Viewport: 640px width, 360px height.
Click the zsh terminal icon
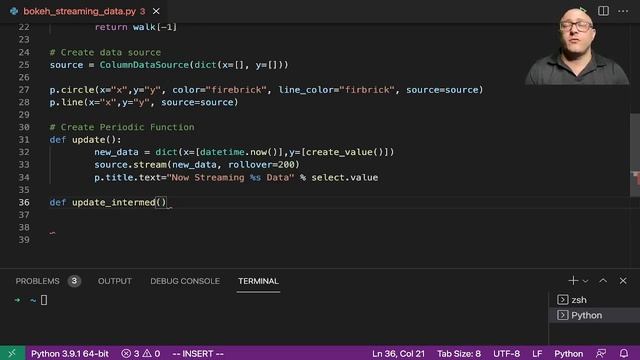(x=562, y=300)
